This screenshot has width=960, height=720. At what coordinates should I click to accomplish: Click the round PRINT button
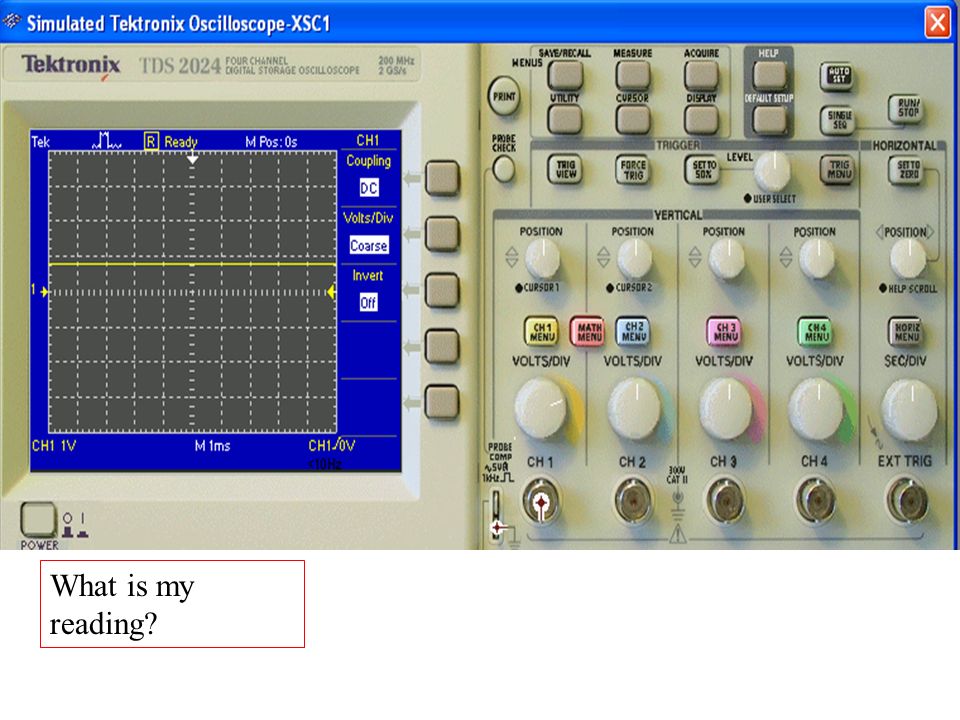coord(504,97)
